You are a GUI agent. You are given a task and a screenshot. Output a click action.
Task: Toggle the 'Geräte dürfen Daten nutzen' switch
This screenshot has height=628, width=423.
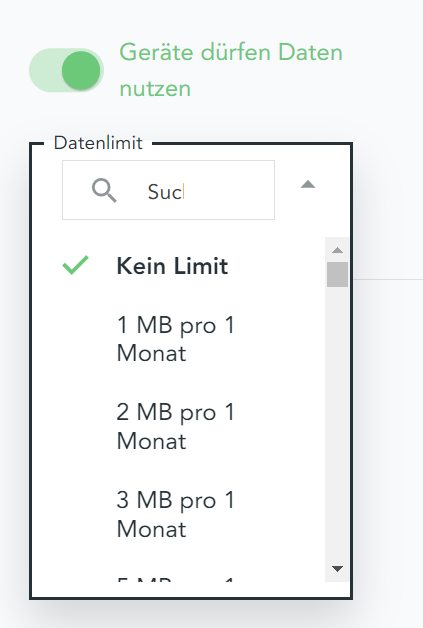pyautogui.click(x=66, y=70)
